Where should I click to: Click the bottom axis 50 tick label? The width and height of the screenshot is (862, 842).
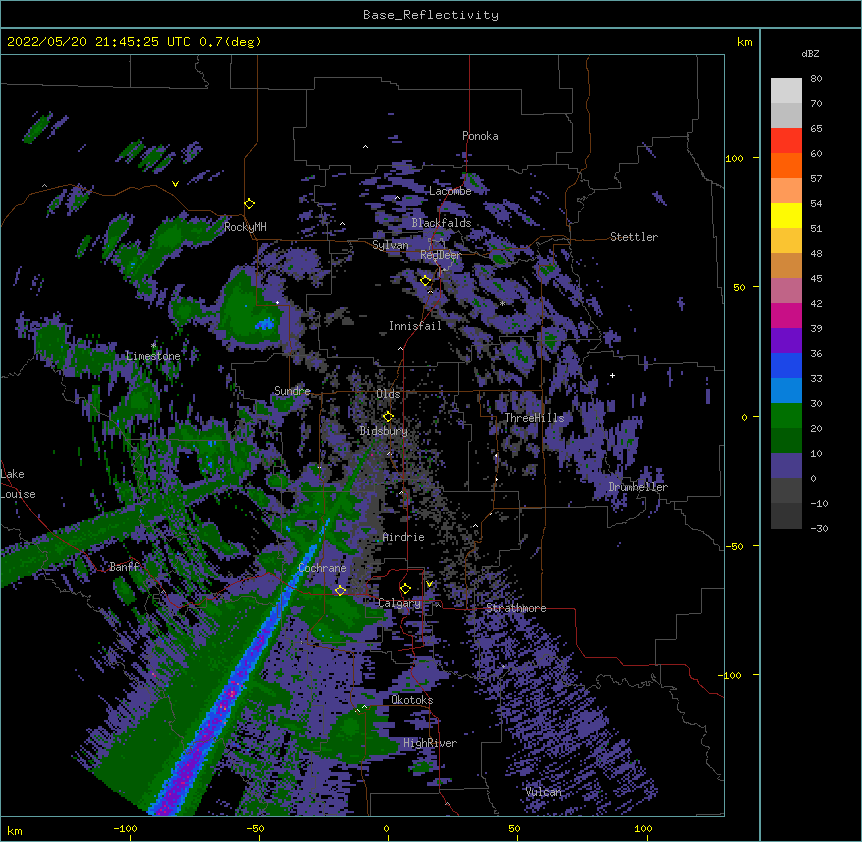(x=514, y=829)
